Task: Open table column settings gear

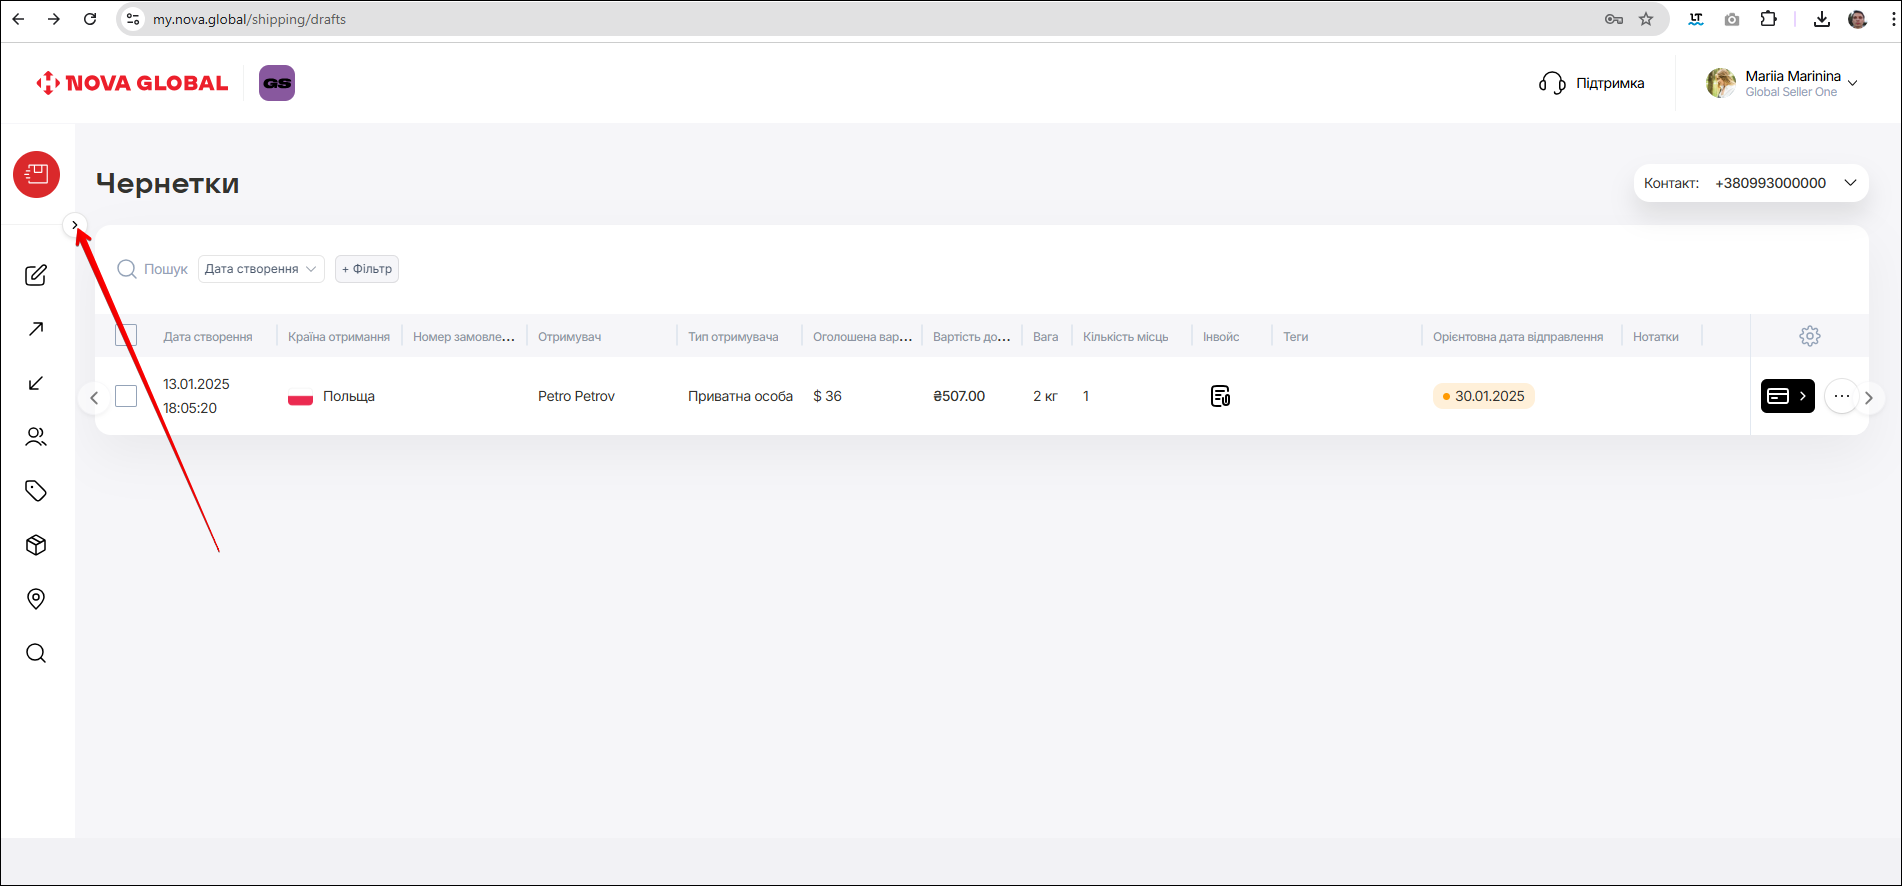Action: point(1809,336)
